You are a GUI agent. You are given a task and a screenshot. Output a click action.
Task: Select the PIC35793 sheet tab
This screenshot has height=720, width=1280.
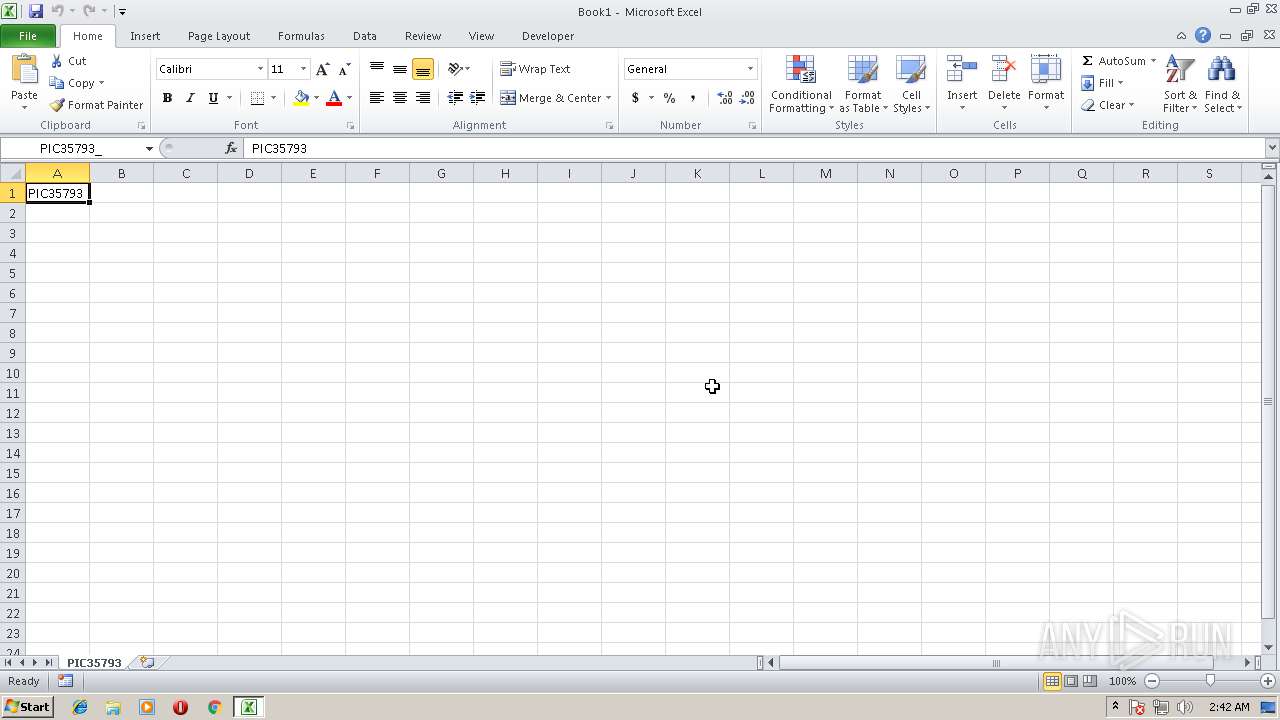(94, 663)
